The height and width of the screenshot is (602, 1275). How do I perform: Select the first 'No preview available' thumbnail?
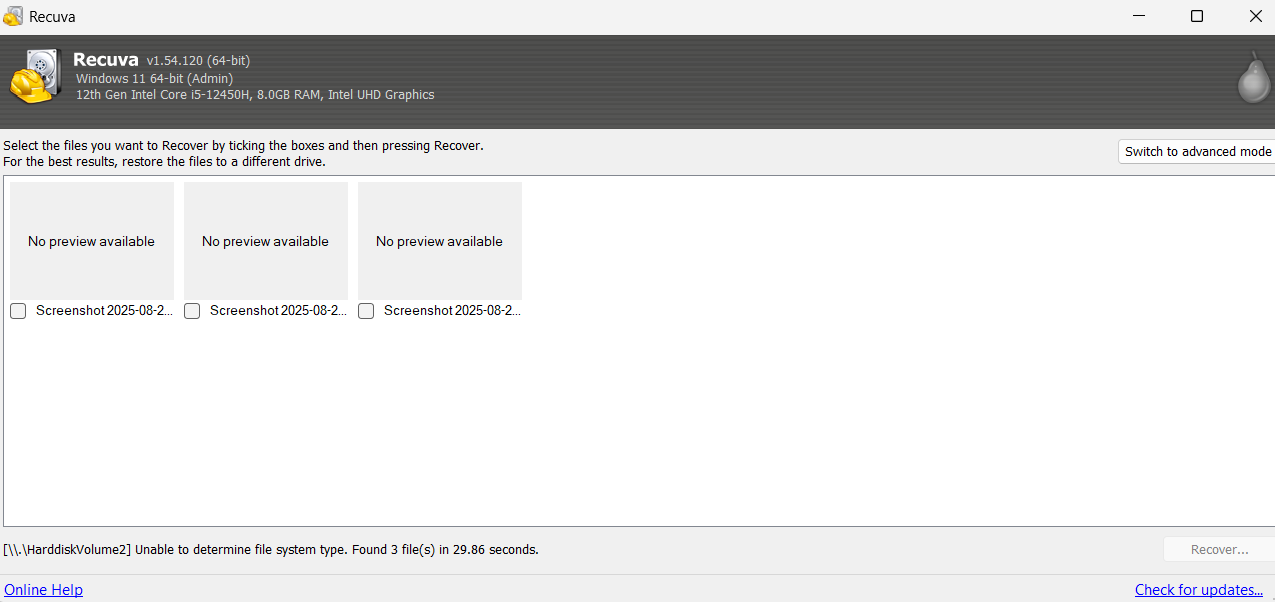point(92,240)
